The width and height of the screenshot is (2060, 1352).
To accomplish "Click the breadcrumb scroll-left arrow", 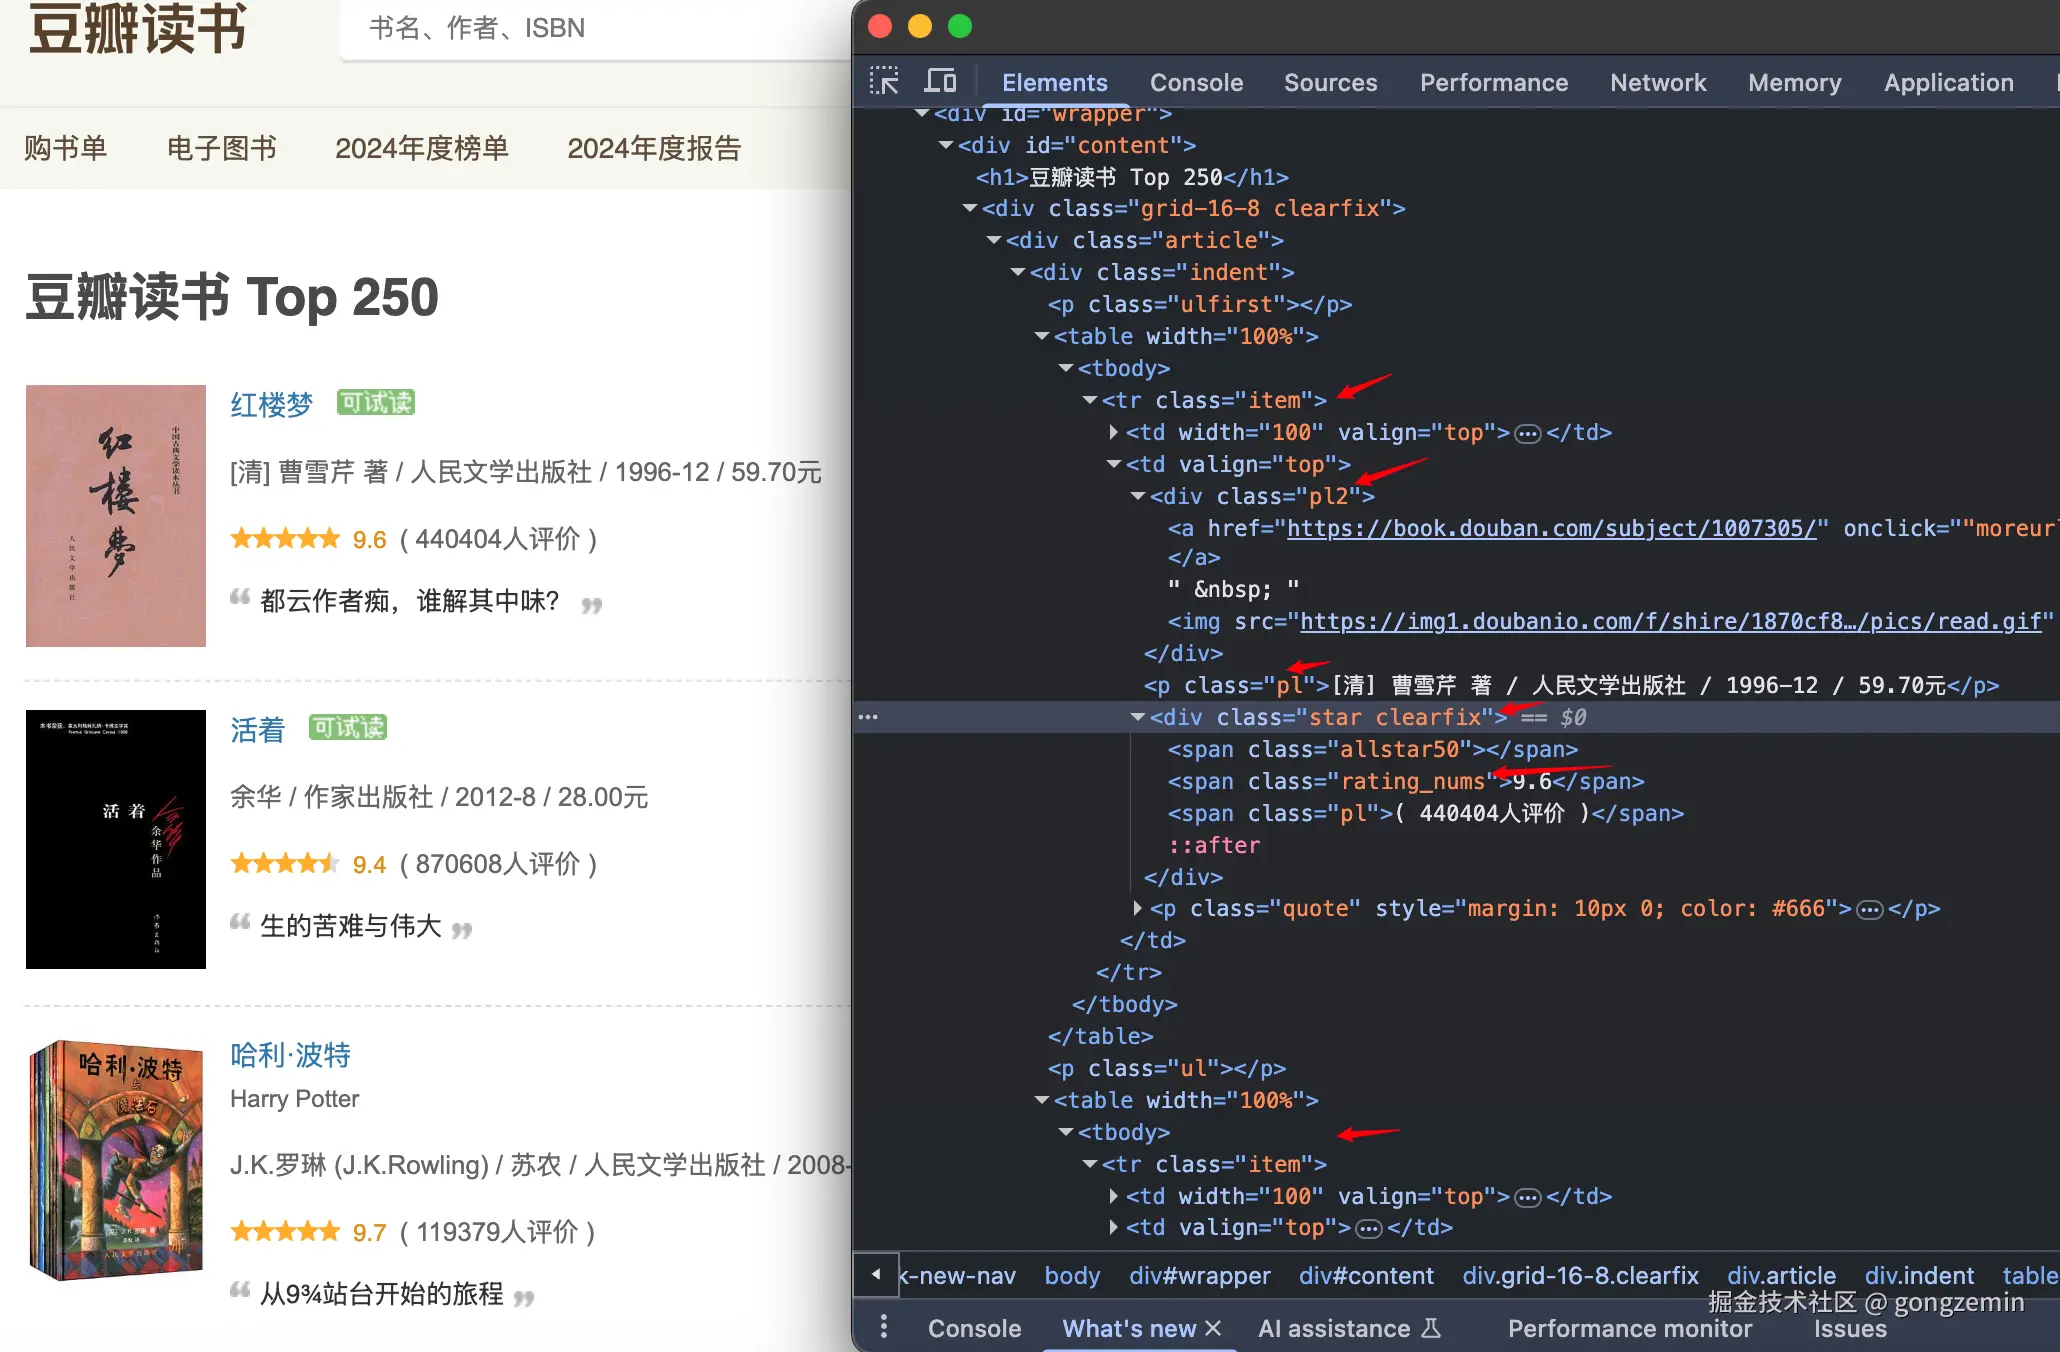I will 876,1274.
